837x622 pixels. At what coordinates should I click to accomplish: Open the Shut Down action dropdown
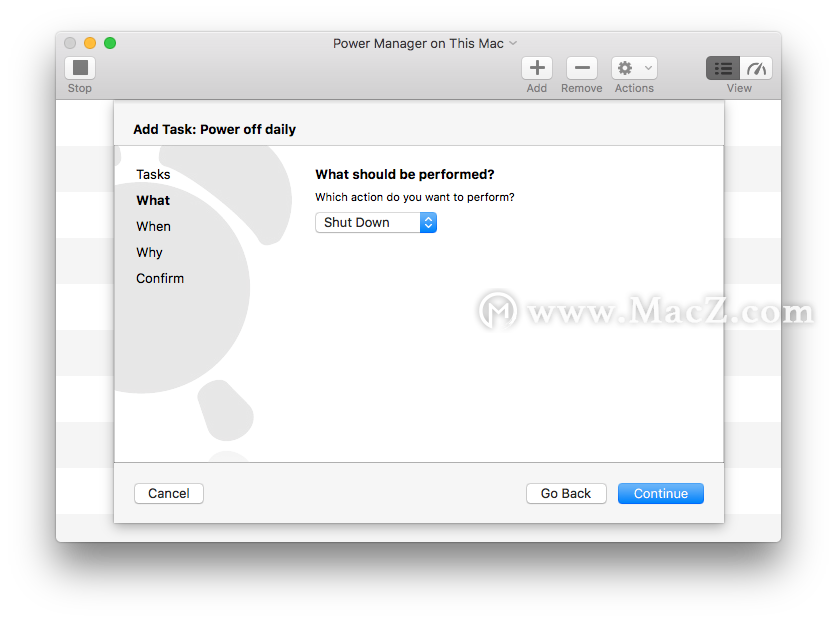(x=376, y=223)
